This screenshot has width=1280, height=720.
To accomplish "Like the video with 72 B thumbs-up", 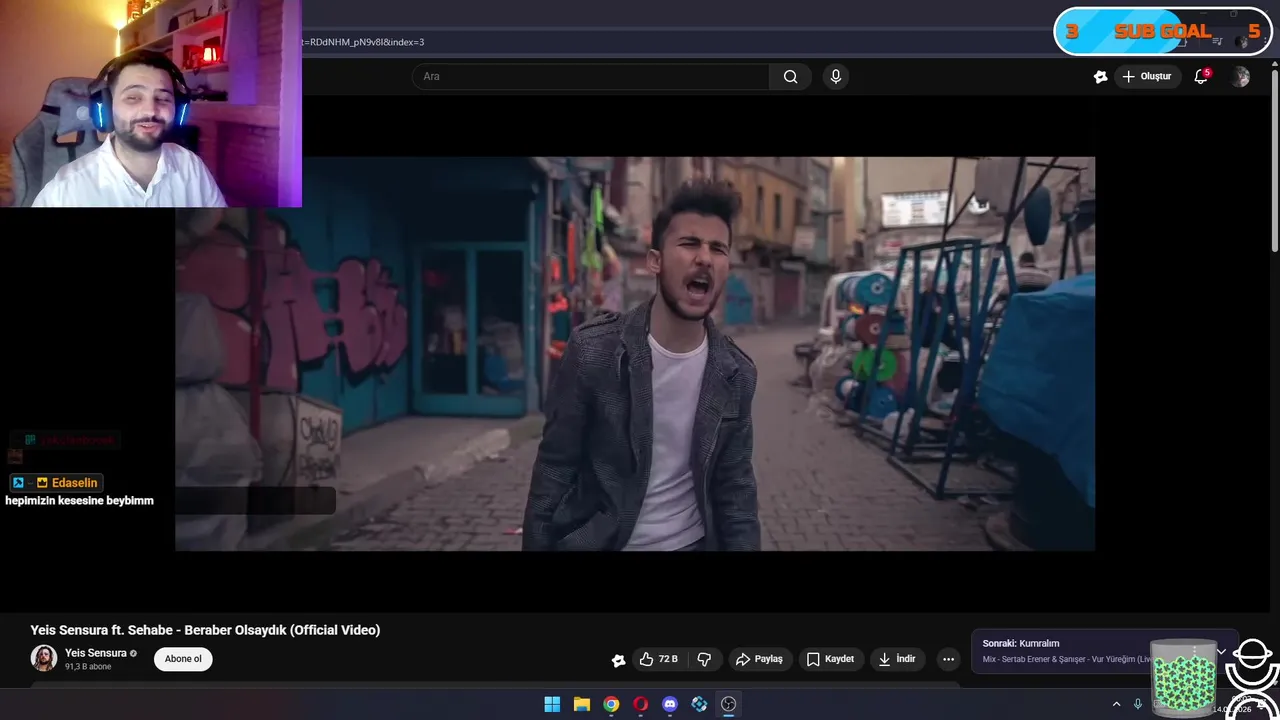I will coord(658,659).
